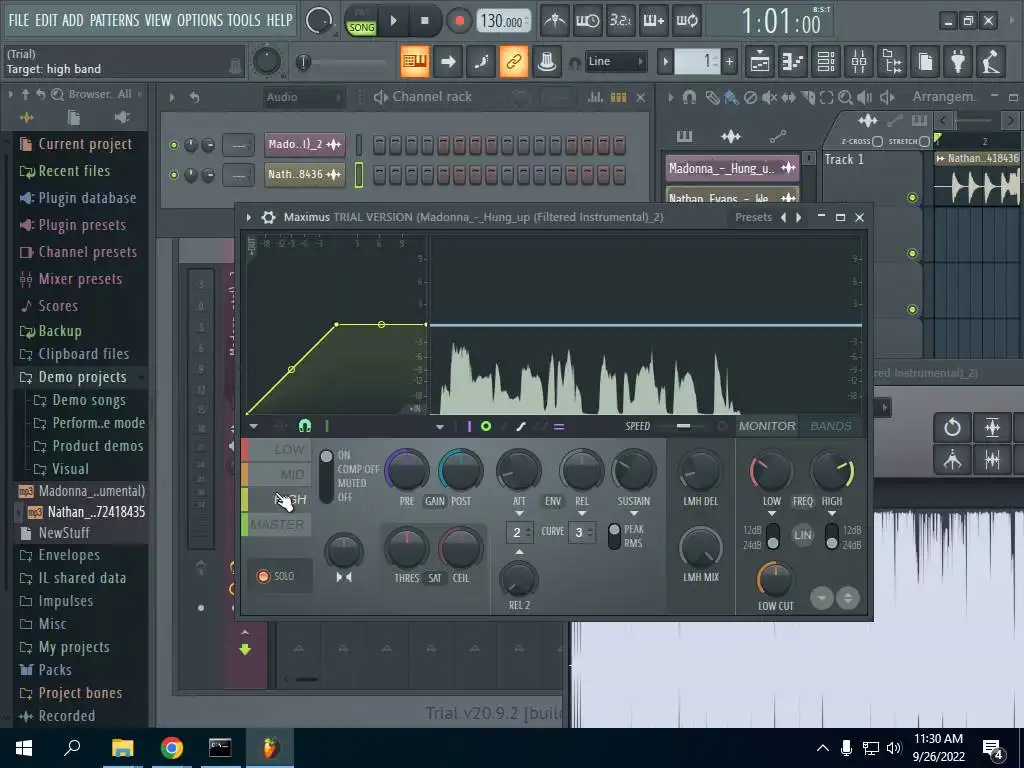Select Madonna_-_Hung_u.. clip in playlist picker
Image resolution: width=1024 pixels, height=768 pixels.
pos(732,168)
